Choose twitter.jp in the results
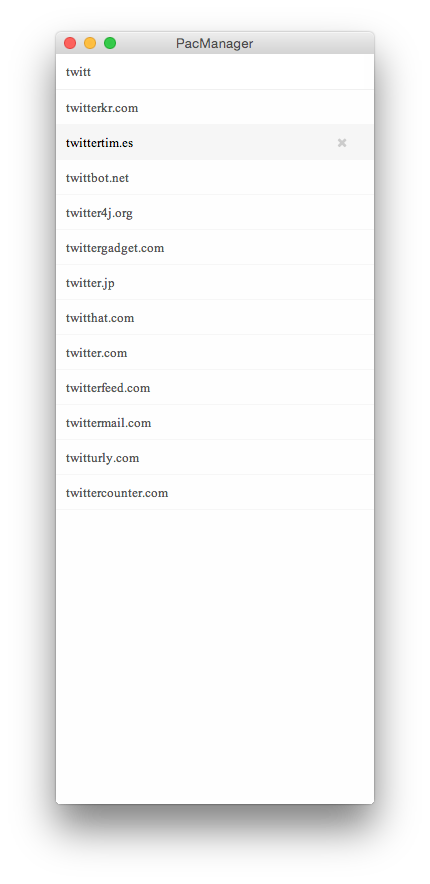The width and height of the screenshot is (430, 884). [x=215, y=282]
